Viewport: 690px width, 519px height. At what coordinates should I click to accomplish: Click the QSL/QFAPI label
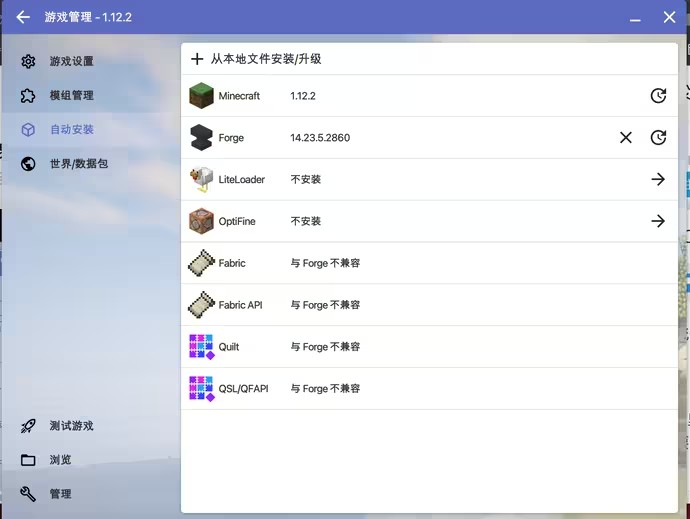(x=243, y=389)
